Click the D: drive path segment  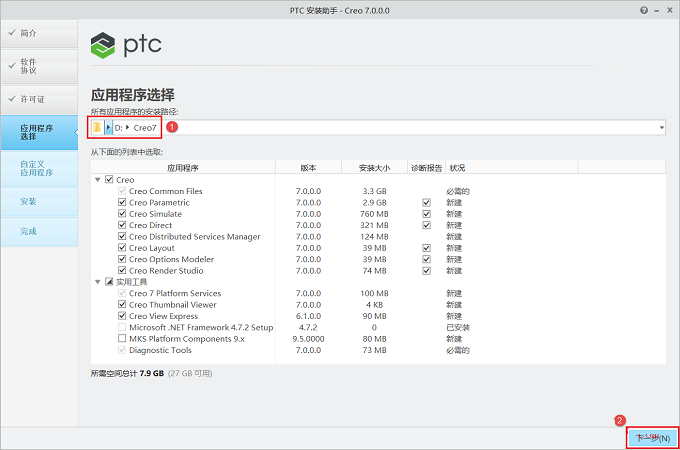(x=118, y=128)
